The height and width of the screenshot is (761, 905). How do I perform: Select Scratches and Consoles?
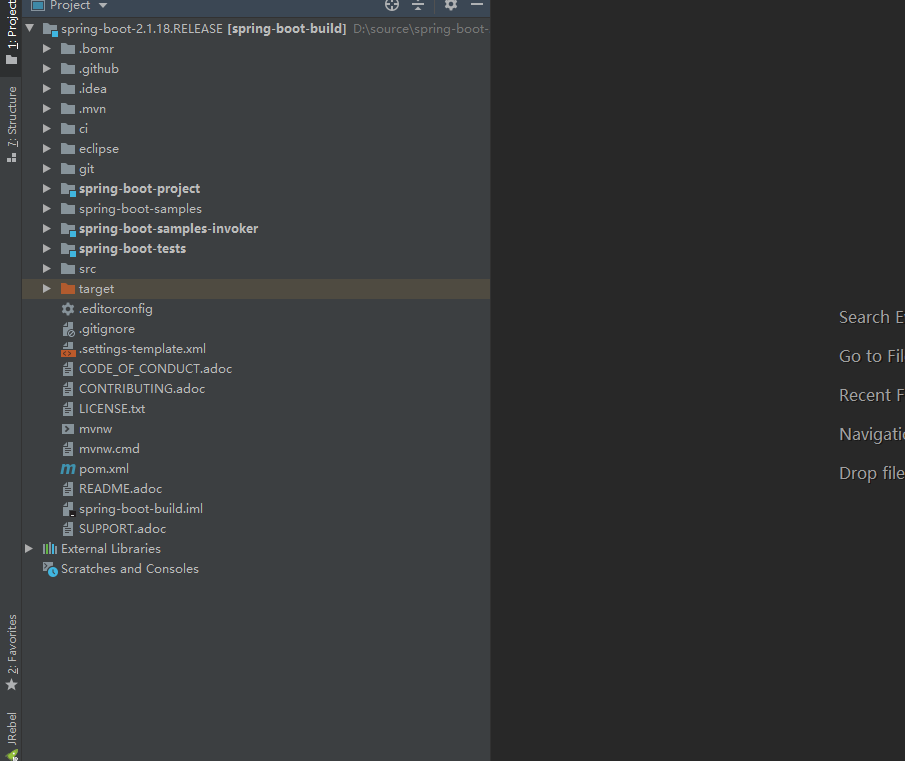[x=130, y=569]
